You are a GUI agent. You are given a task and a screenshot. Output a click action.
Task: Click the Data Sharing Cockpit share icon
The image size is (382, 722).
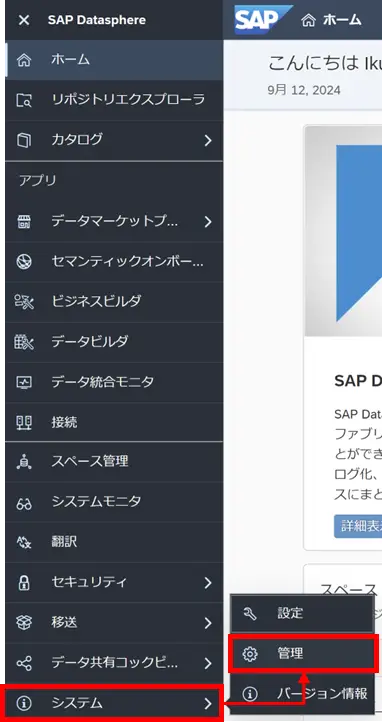click(23, 663)
